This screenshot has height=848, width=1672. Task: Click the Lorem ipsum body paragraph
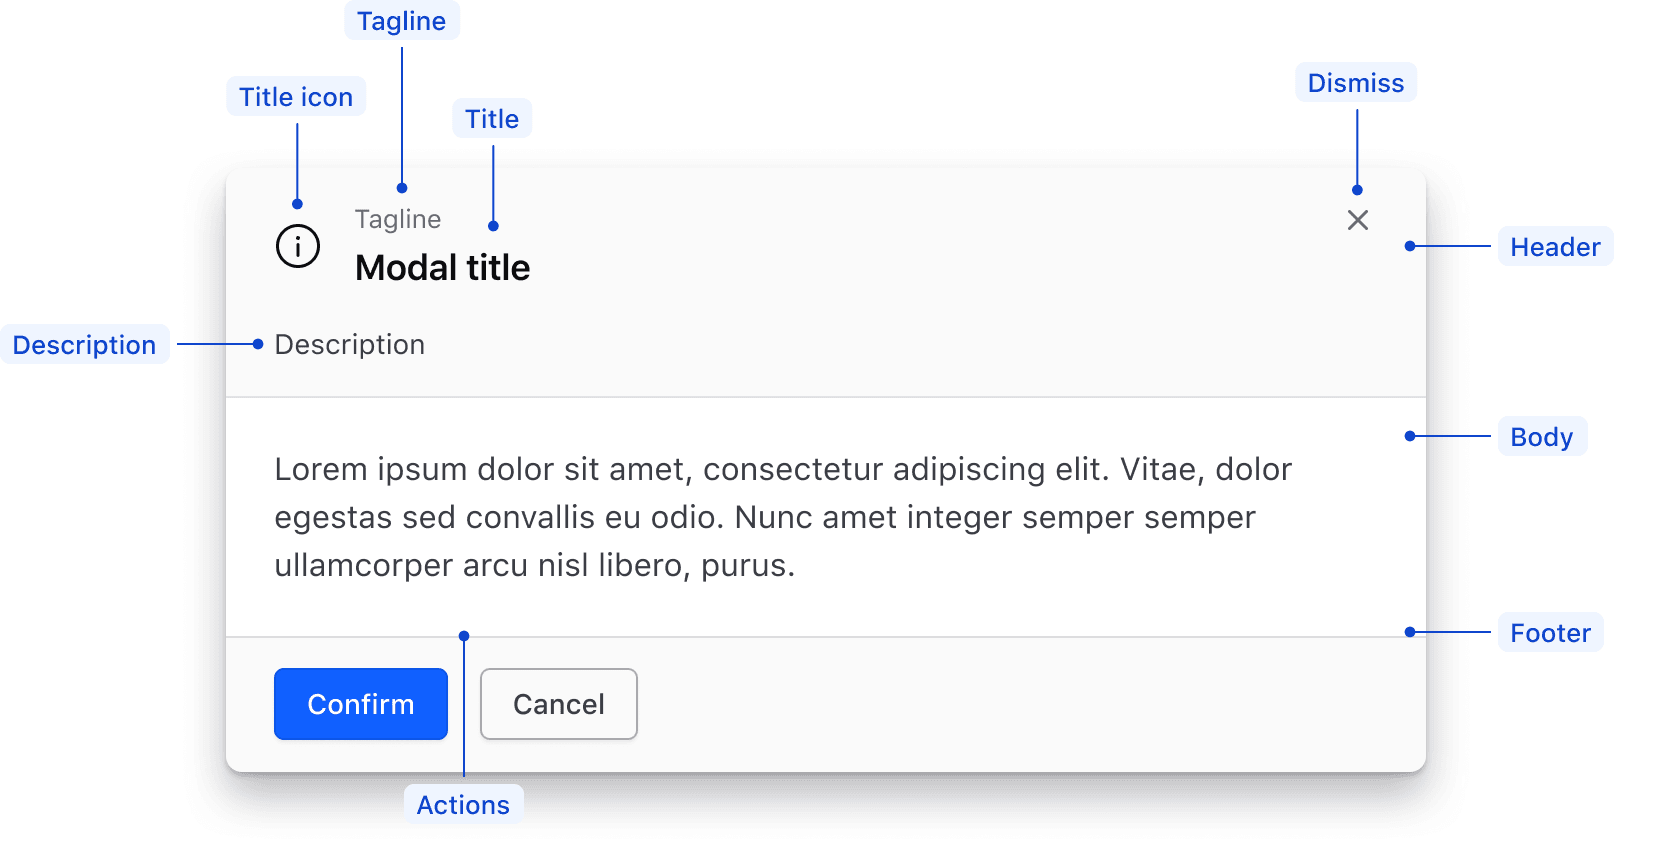click(780, 517)
